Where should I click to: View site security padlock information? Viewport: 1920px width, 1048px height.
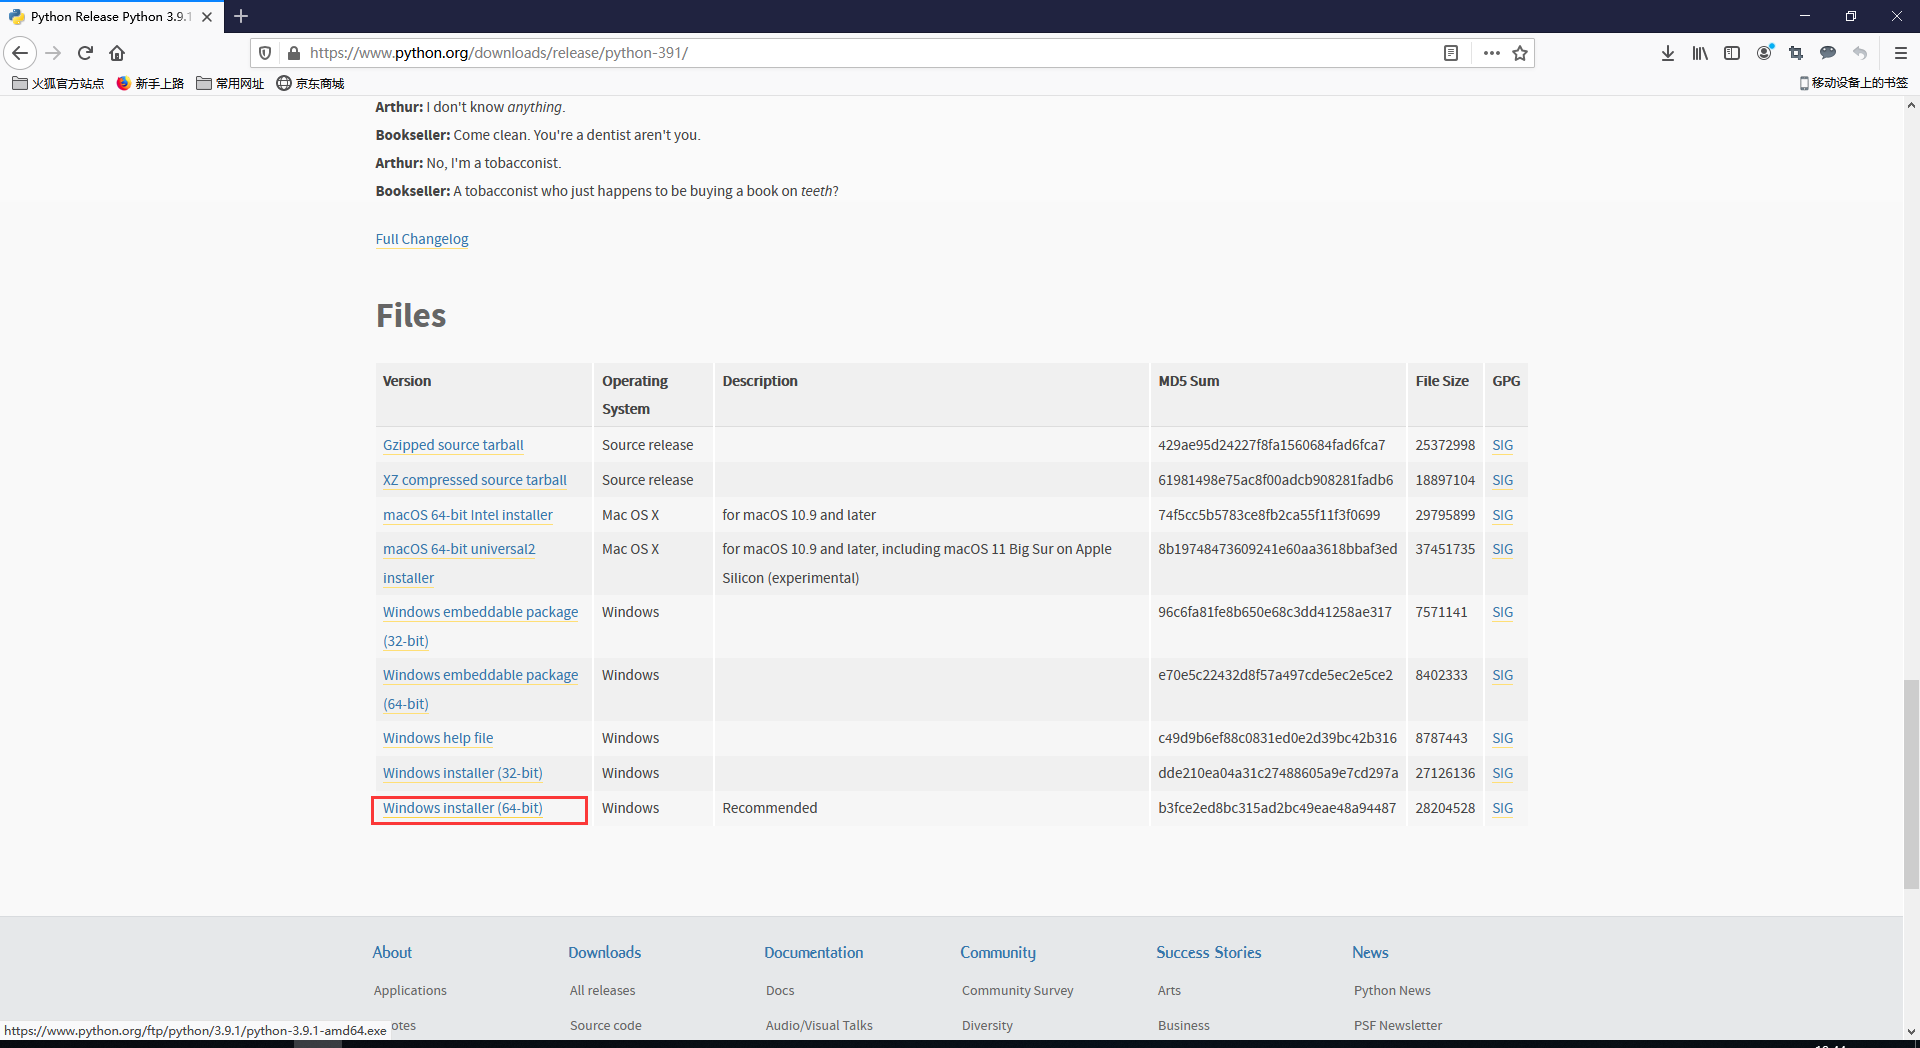point(293,53)
